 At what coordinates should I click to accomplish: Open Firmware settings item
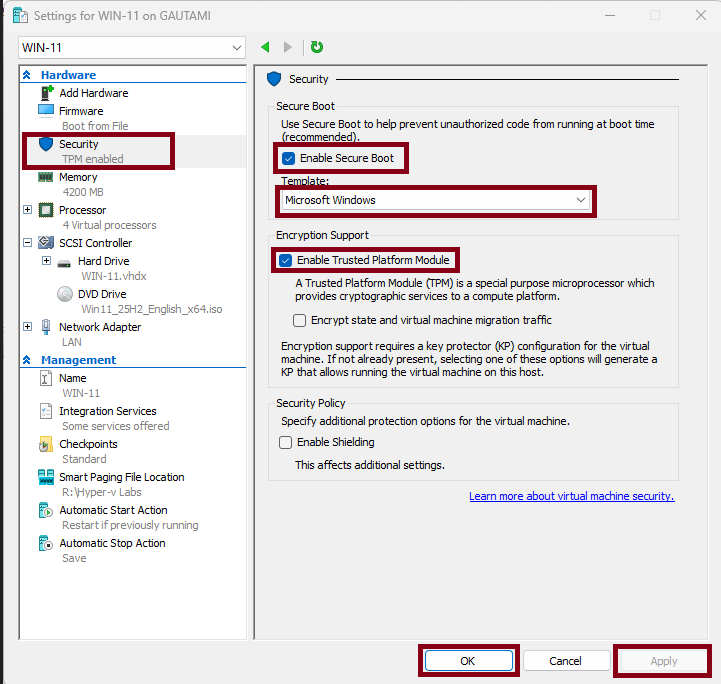pos(80,111)
